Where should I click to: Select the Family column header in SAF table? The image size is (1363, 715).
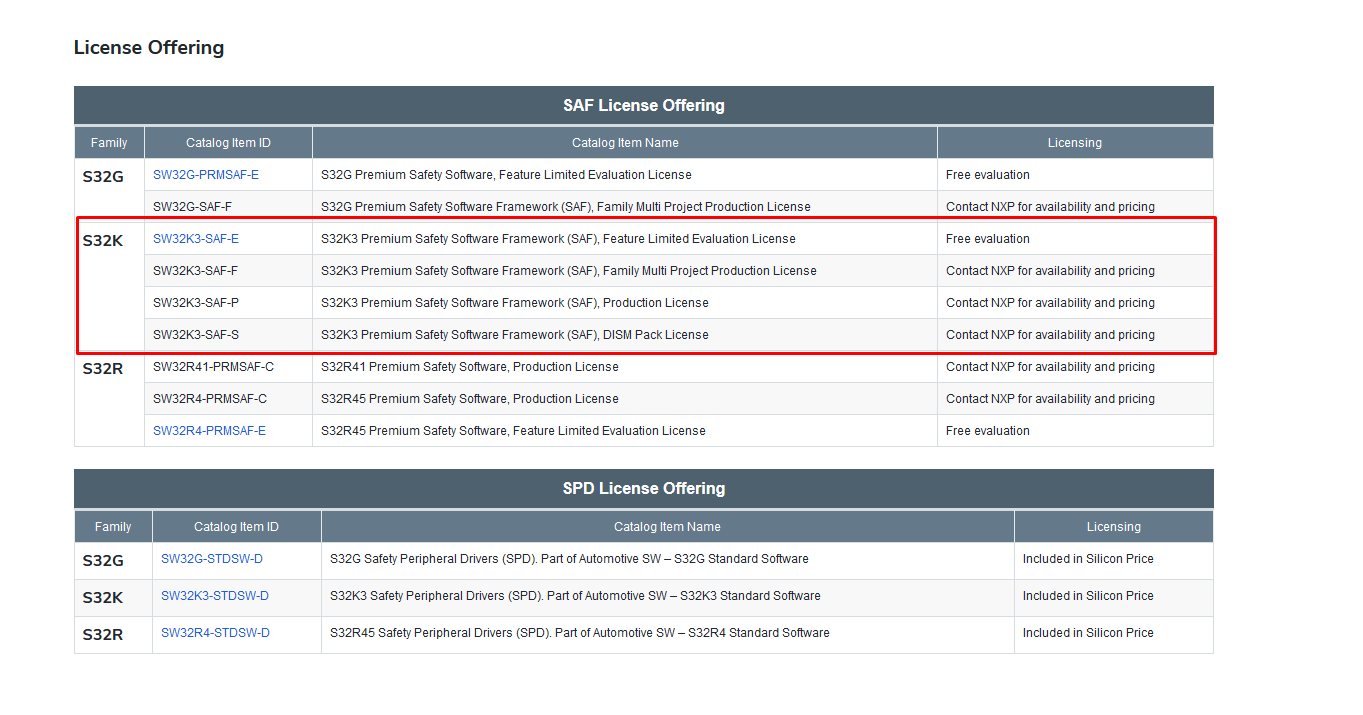click(x=109, y=142)
